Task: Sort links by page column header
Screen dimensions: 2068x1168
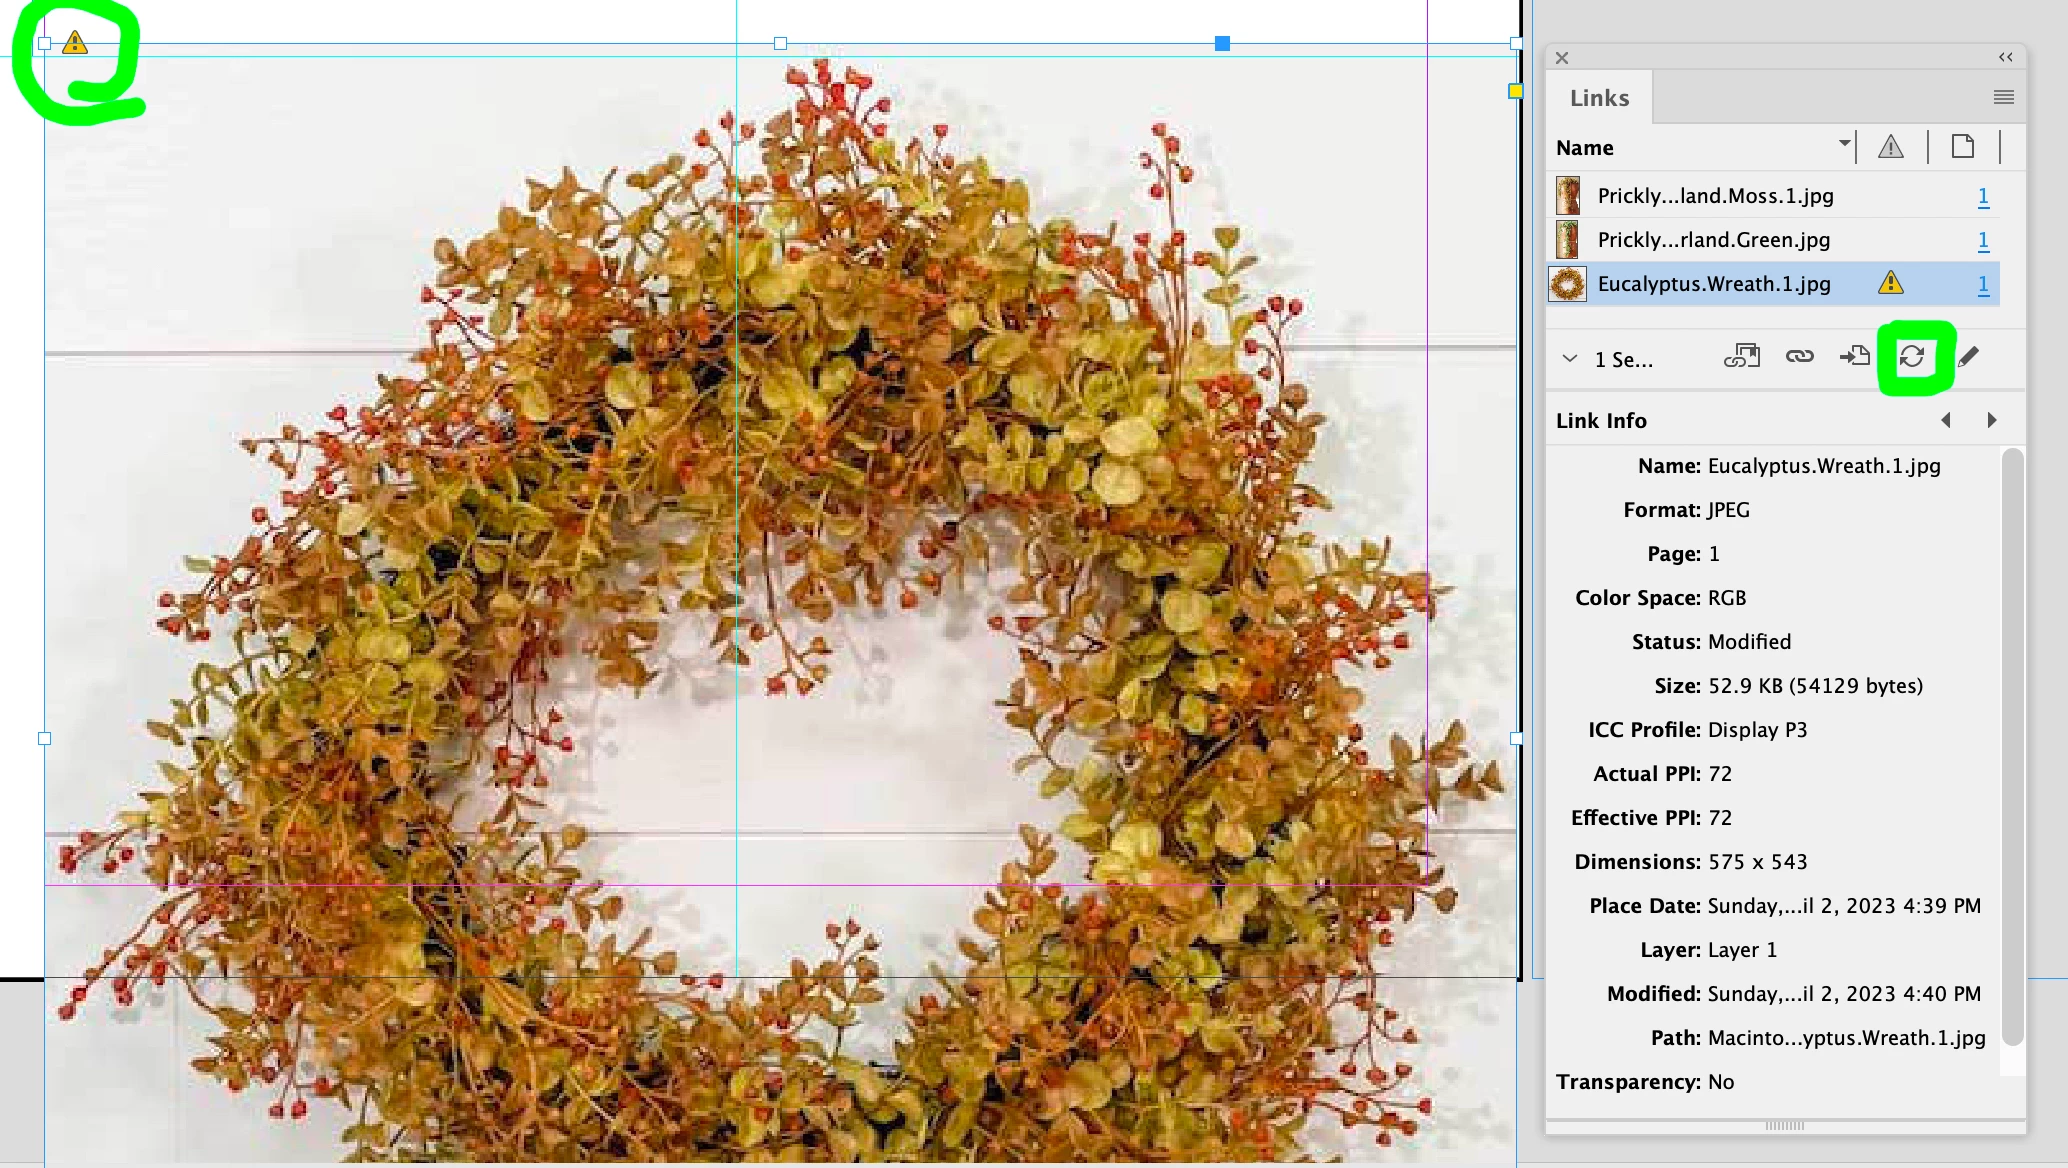Action: (x=1962, y=147)
